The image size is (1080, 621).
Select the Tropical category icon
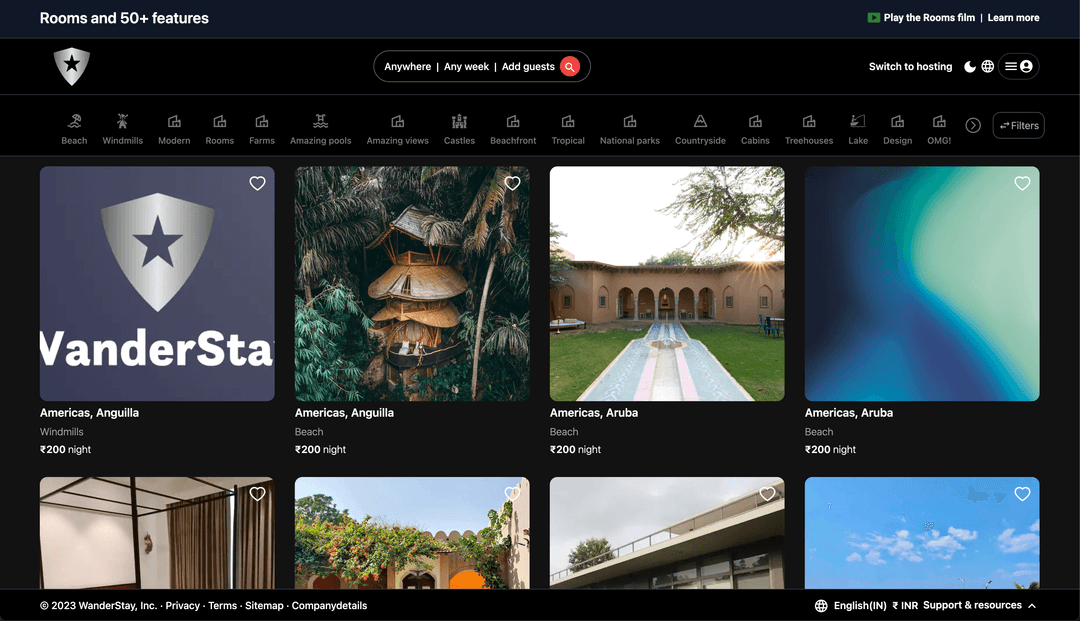568,122
